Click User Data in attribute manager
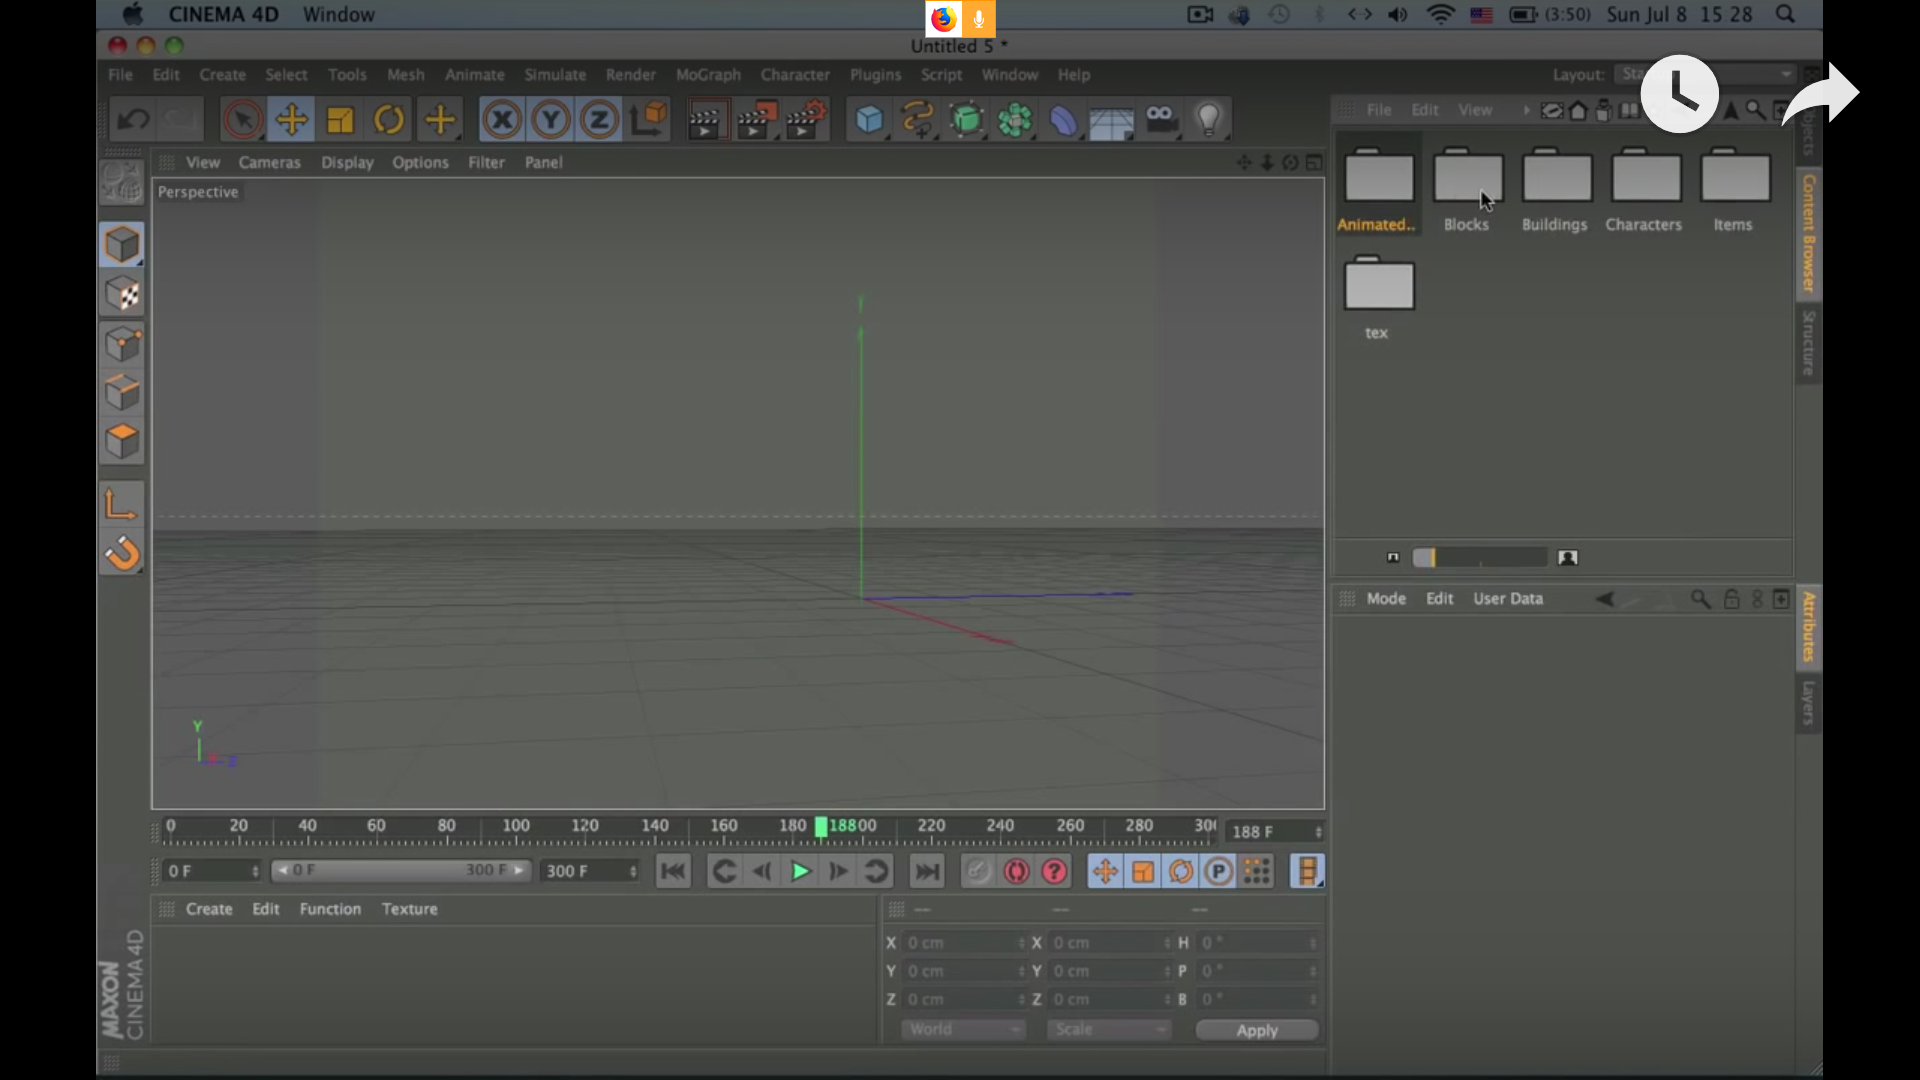This screenshot has width=1920, height=1080. point(1508,599)
